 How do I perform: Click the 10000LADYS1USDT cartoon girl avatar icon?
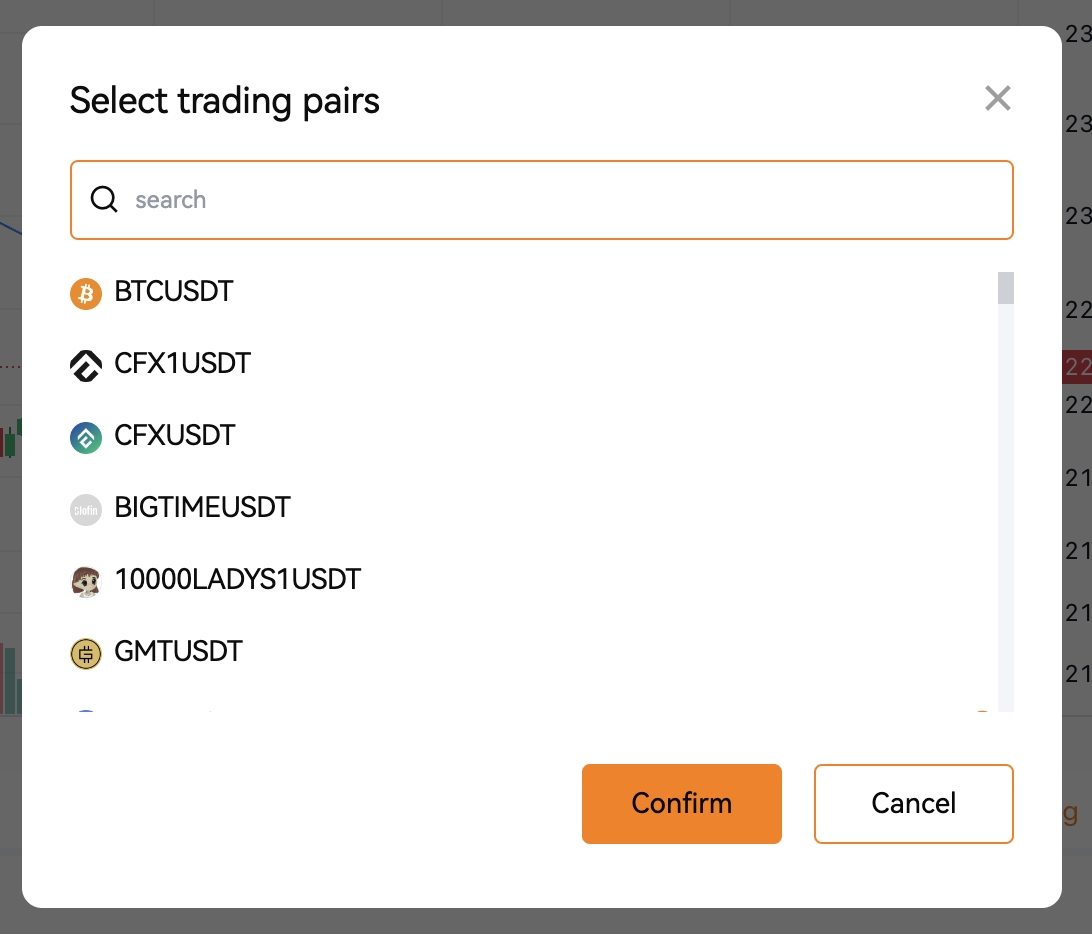coord(86,582)
